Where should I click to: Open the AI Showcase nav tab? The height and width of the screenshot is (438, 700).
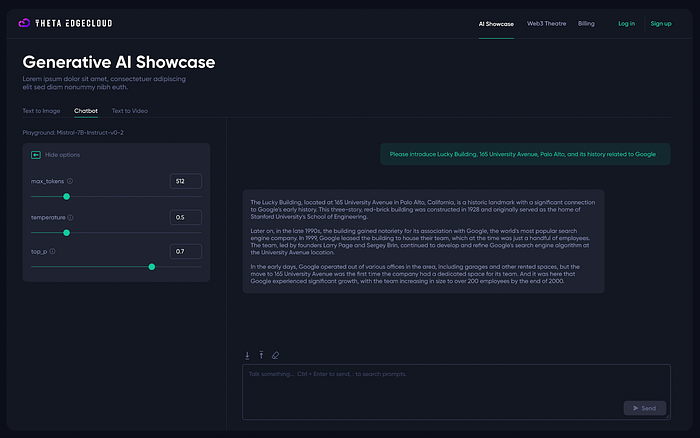click(x=496, y=24)
